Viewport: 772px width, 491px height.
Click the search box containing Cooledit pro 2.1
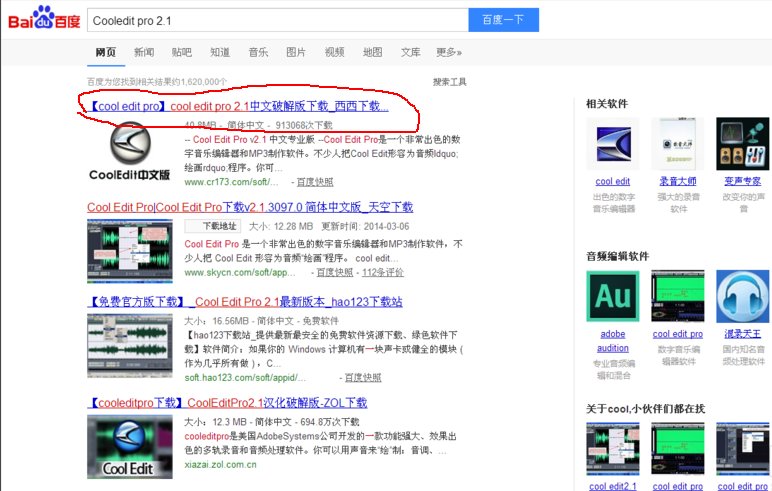click(278, 20)
